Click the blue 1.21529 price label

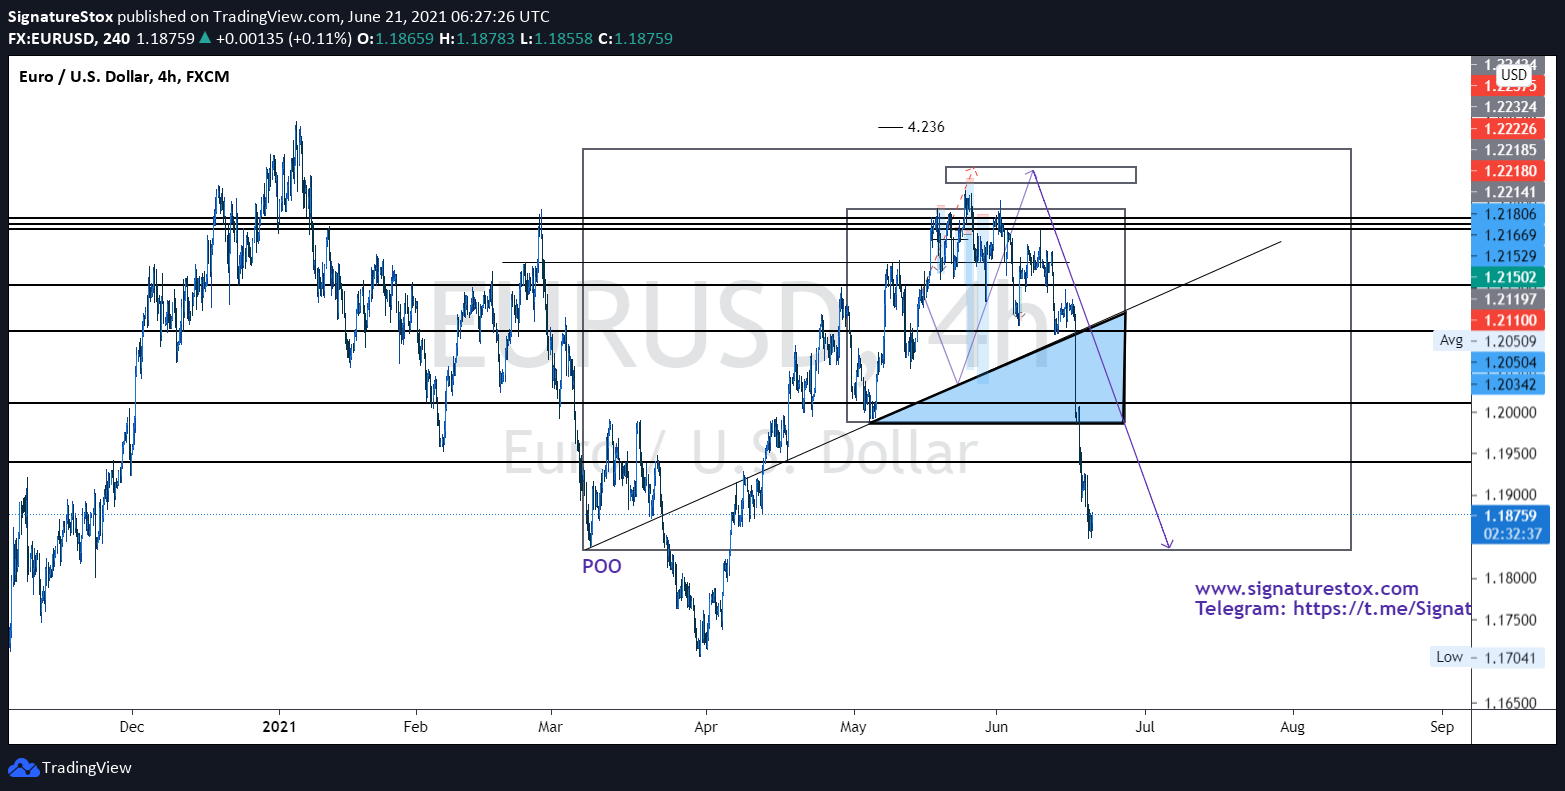[1510, 256]
